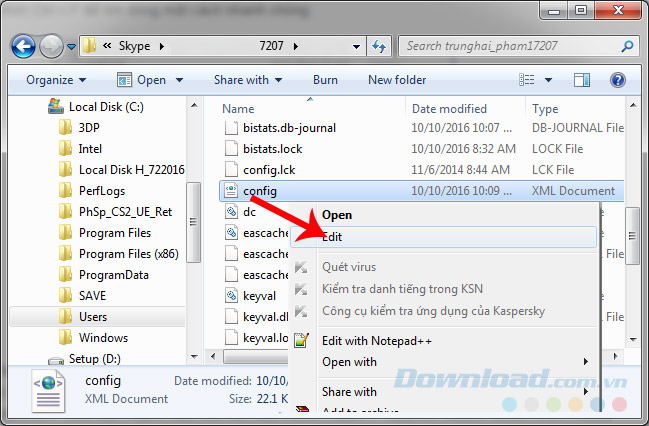This screenshot has width=649, height=426.
Task: Select the PhSp_CS2_UE_Ret folder
Action: tap(125, 212)
